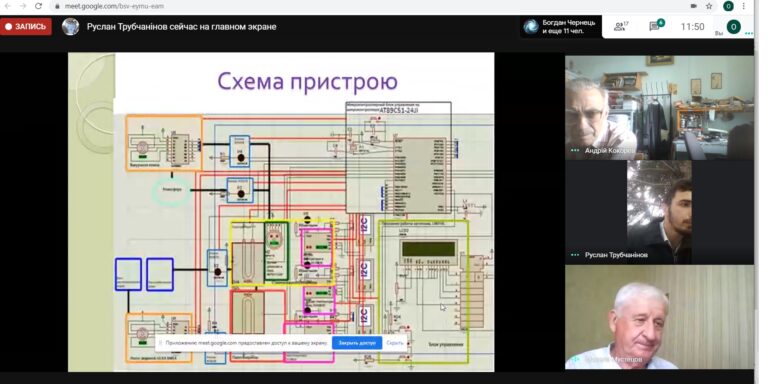Open options dots on Руслан Трубчанінов's video tile

tap(575, 255)
